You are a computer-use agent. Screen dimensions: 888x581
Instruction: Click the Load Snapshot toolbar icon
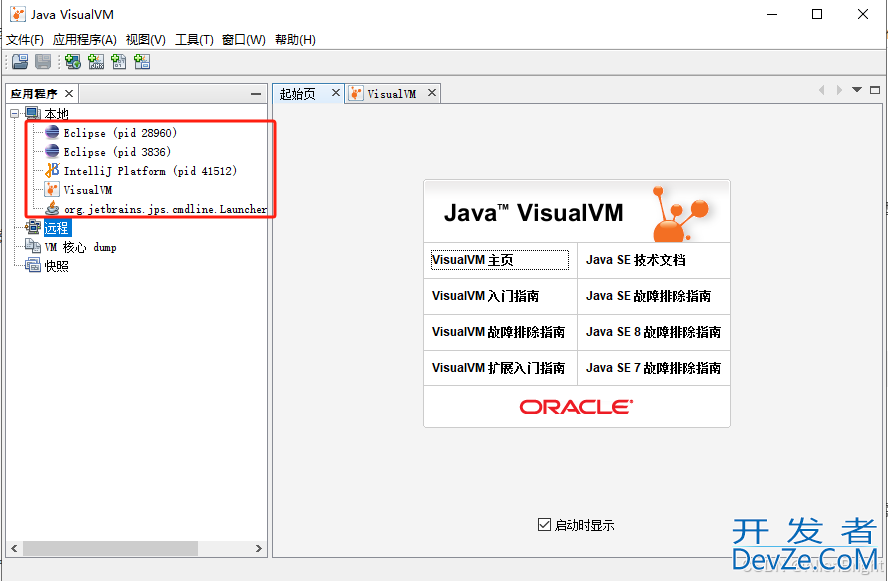coord(20,62)
